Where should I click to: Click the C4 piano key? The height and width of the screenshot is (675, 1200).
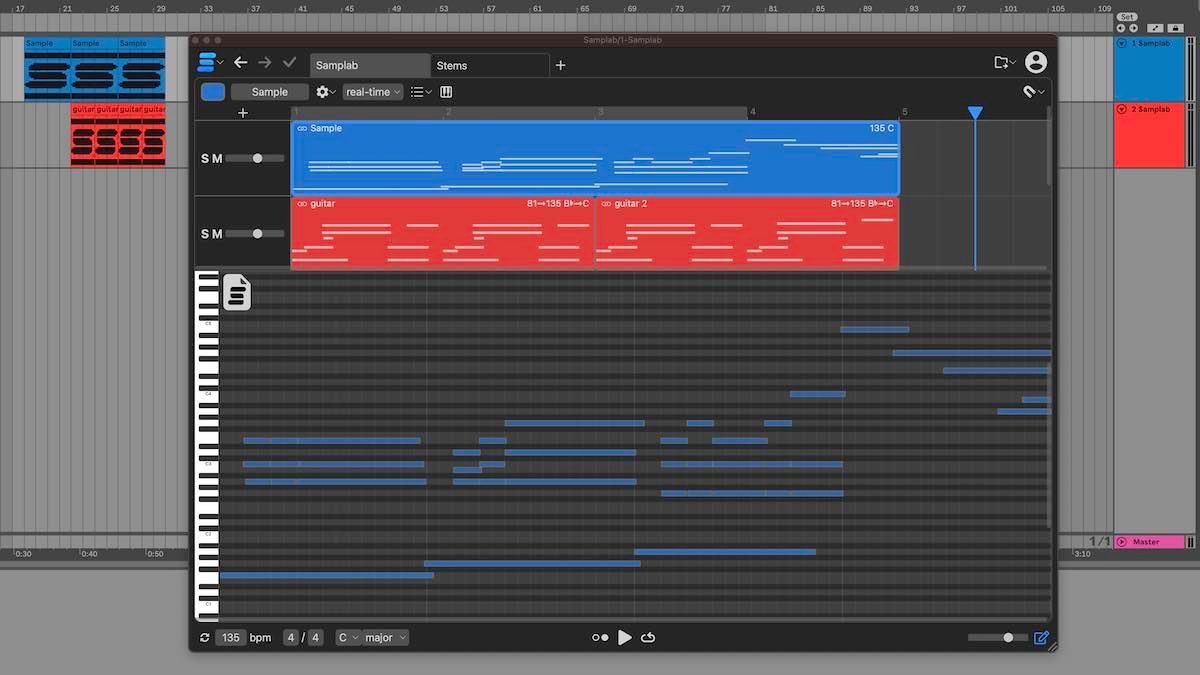pyautogui.click(x=208, y=394)
